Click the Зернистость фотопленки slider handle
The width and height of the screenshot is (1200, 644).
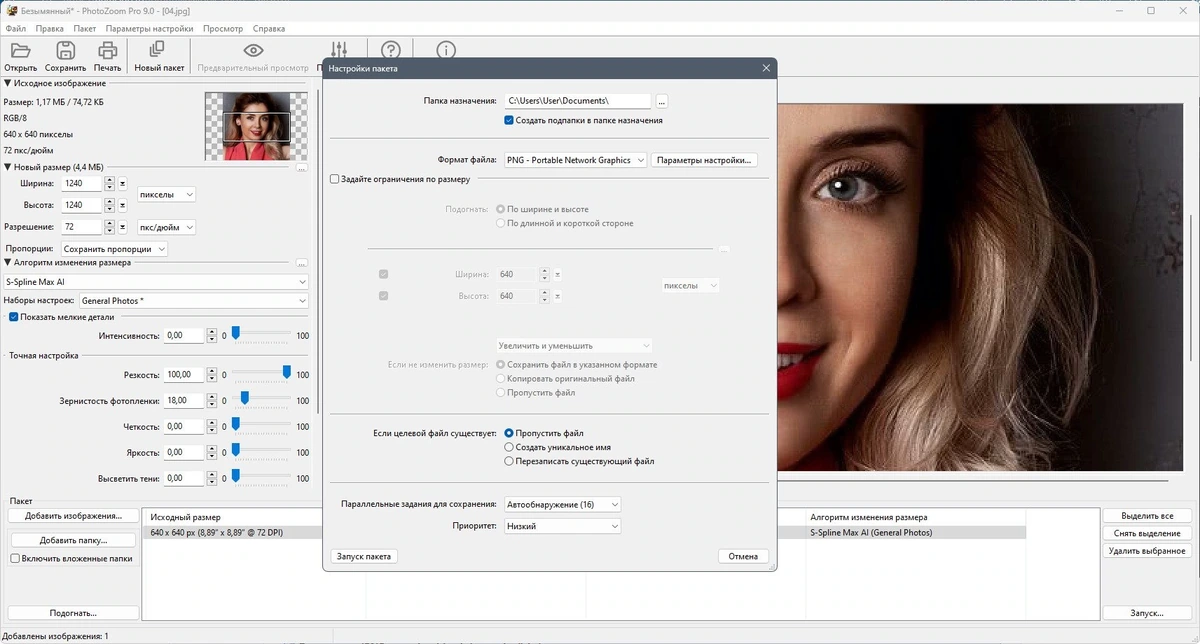244,399
